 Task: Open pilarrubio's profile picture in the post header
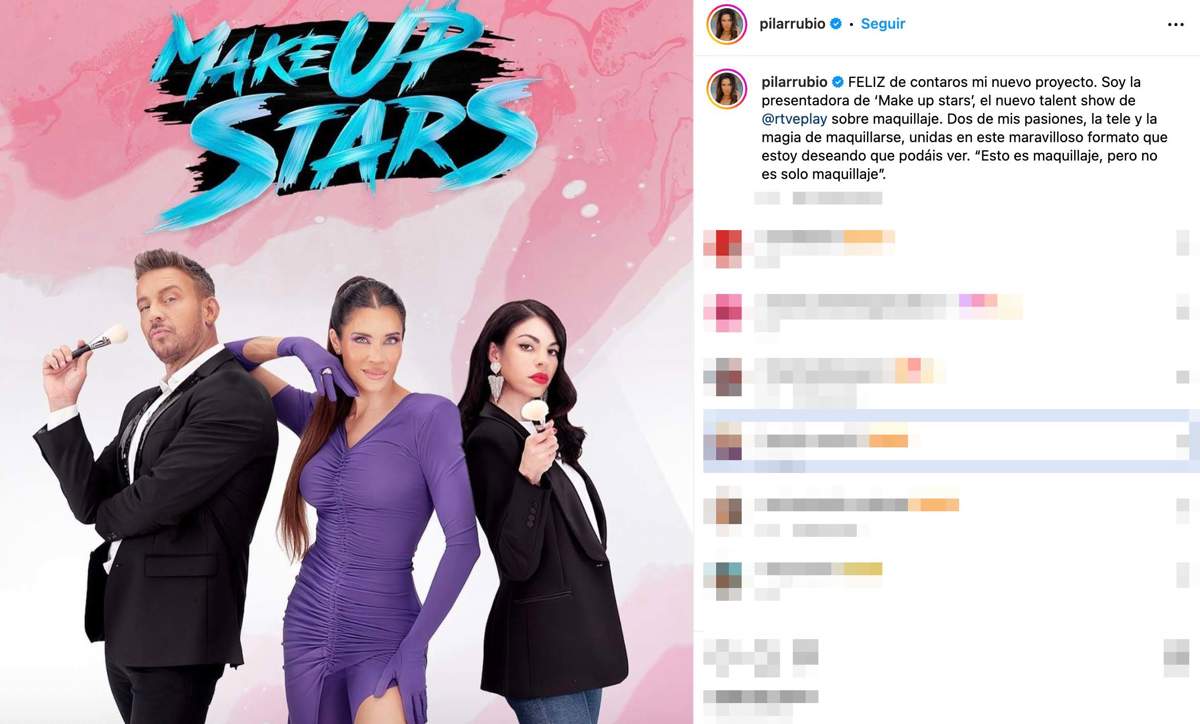[x=727, y=24]
